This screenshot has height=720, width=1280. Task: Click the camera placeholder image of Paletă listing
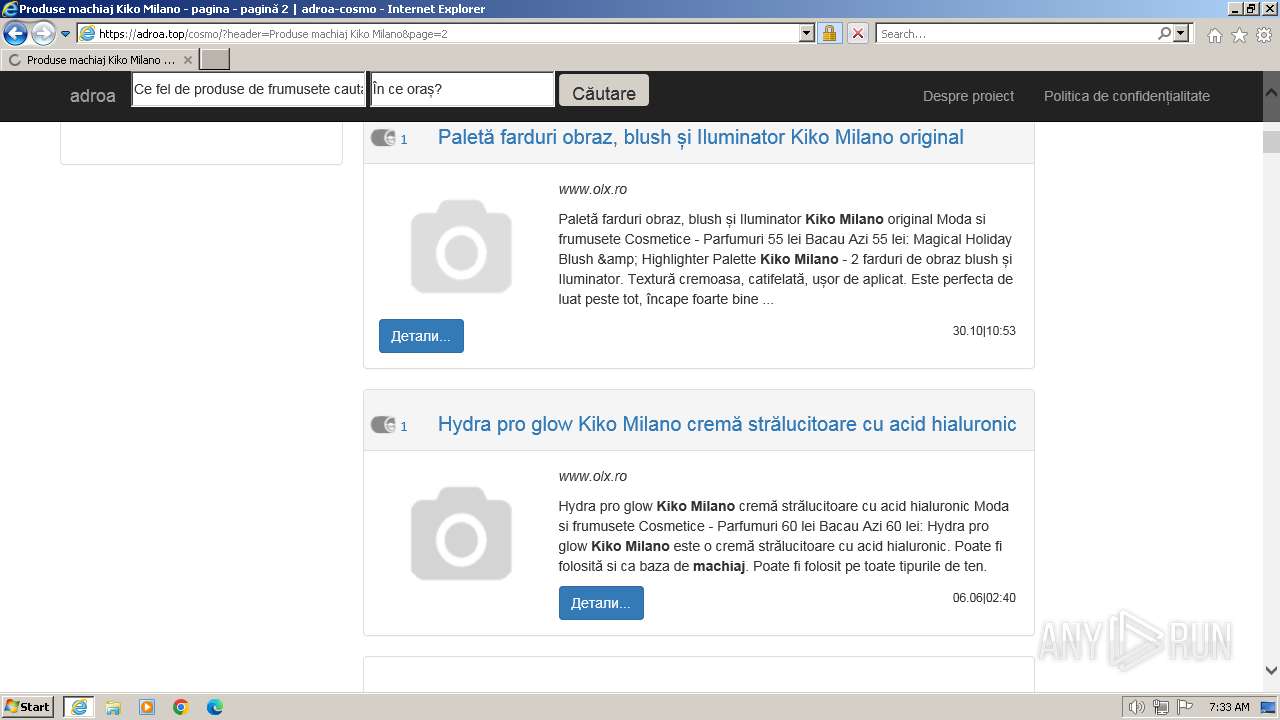461,246
